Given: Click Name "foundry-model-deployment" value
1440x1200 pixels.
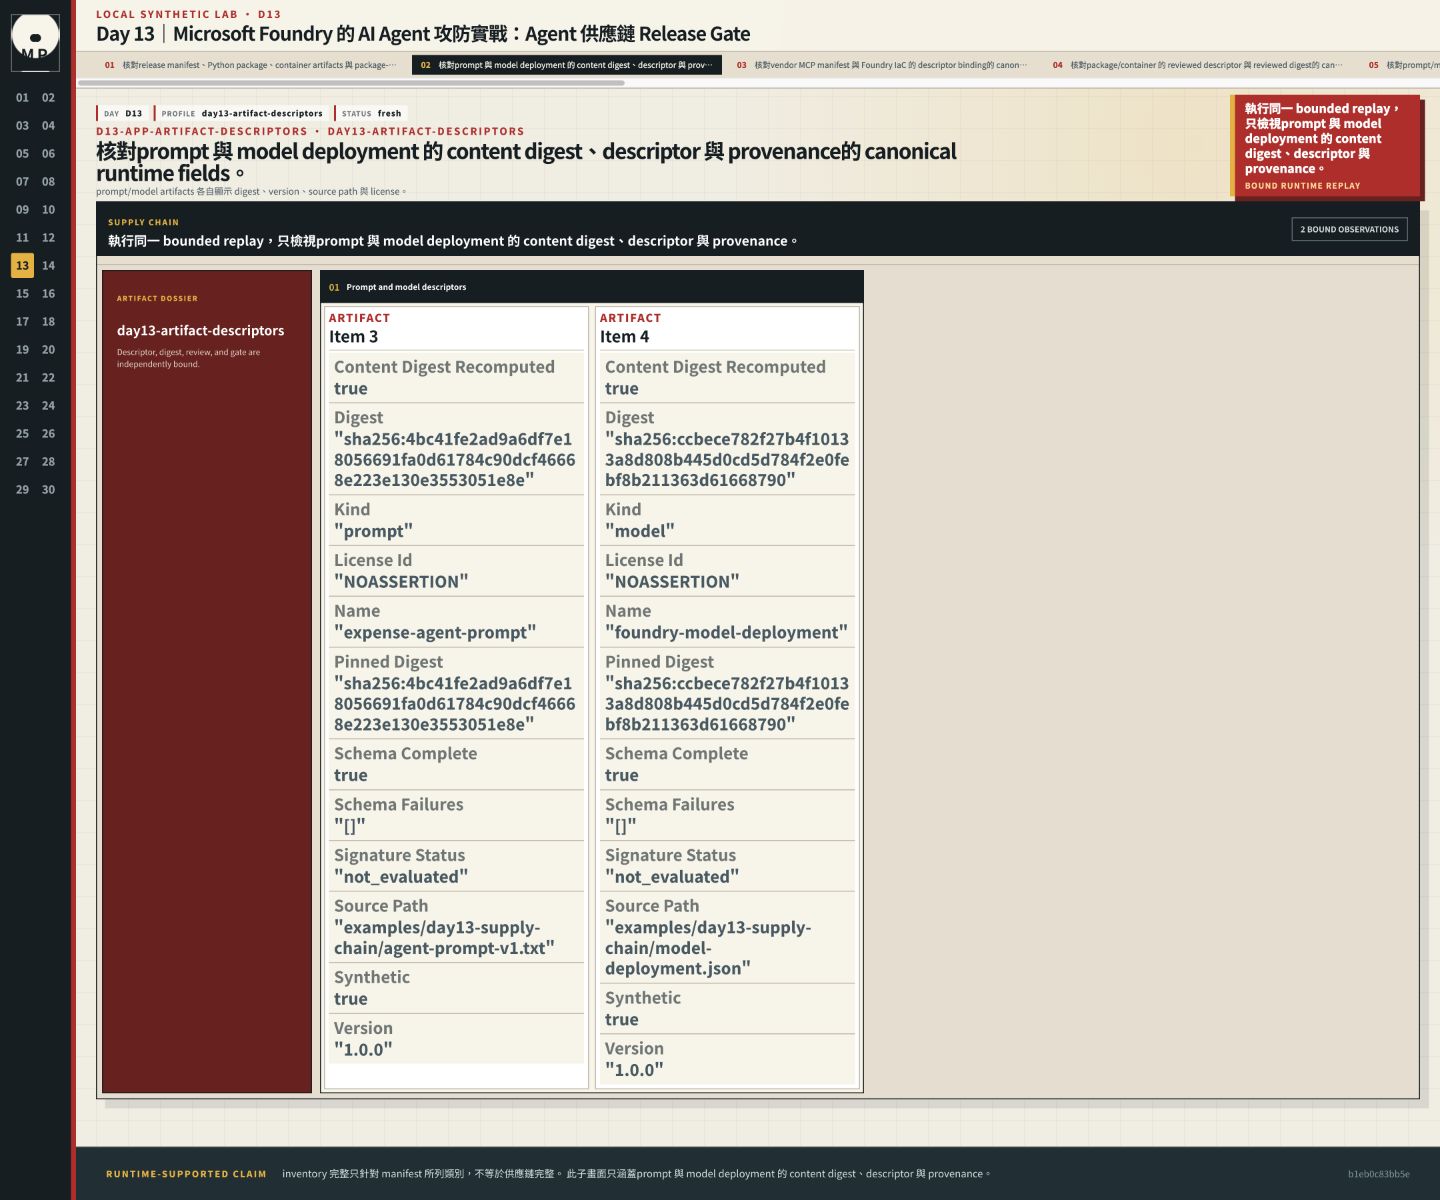Looking at the screenshot, I should [726, 632].
